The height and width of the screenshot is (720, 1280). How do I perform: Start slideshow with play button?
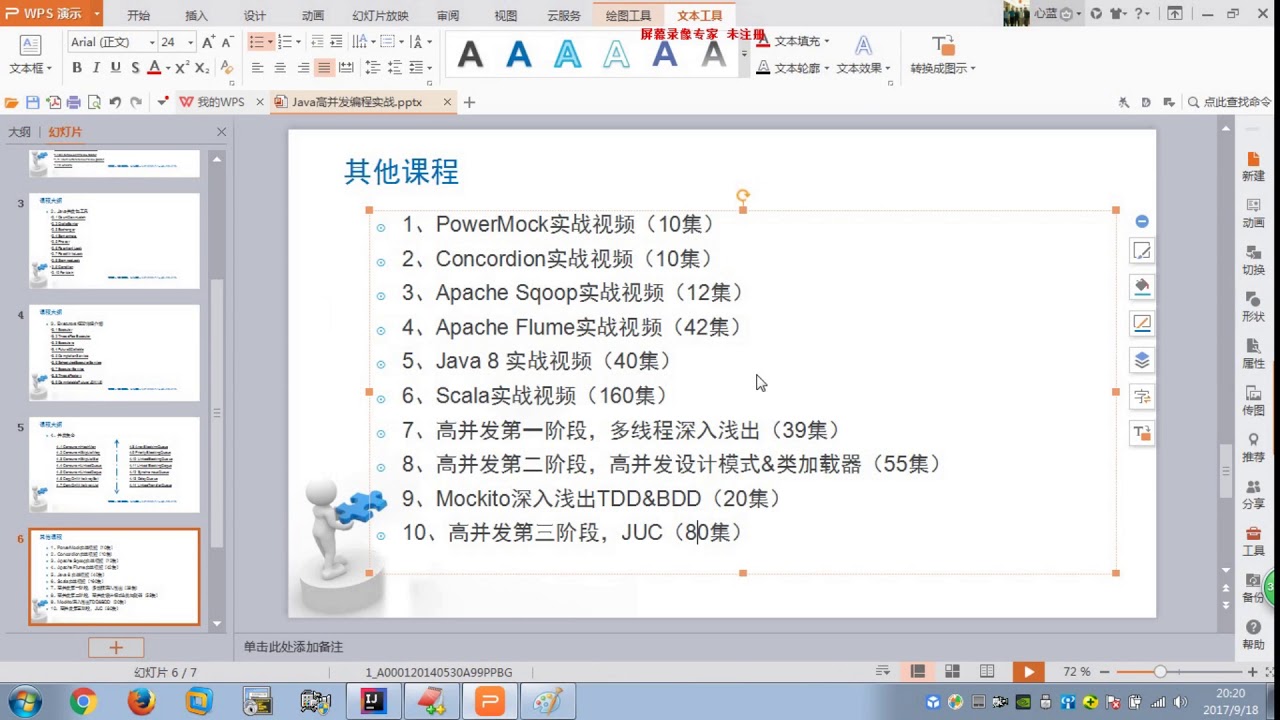click(1028, 672)
